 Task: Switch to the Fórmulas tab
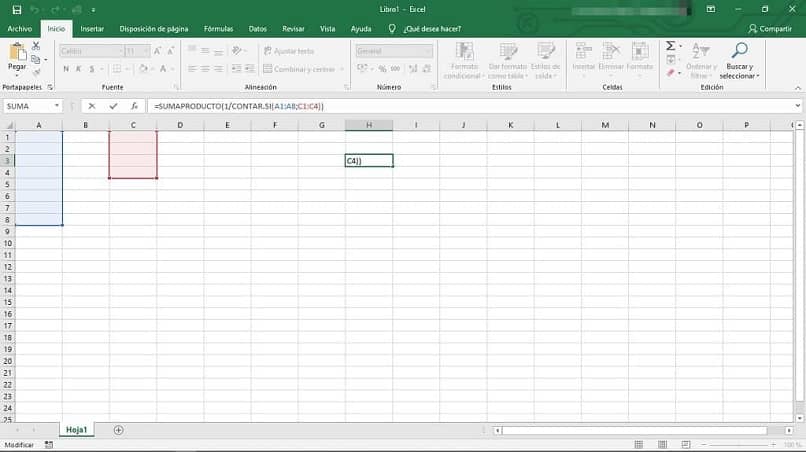(x=218, y=29)
